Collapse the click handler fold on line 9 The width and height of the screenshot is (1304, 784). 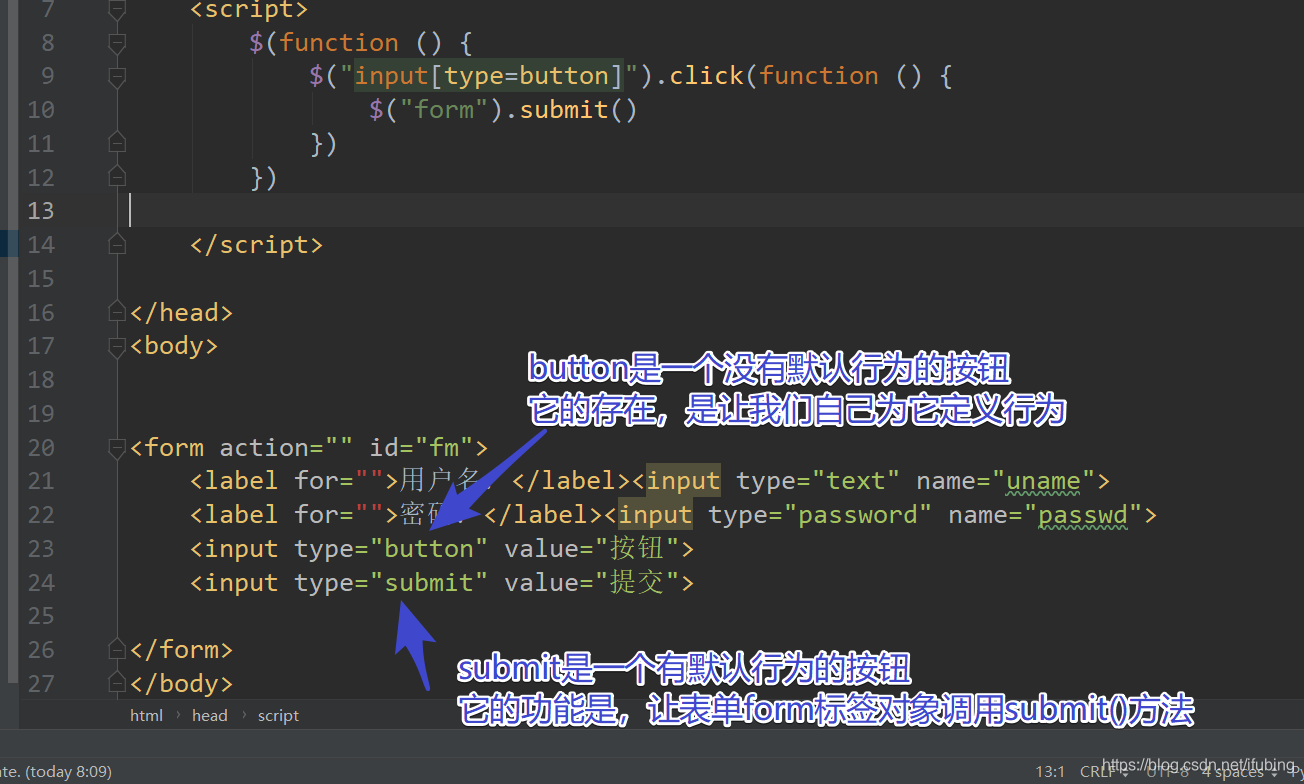(x=117, y=77)
